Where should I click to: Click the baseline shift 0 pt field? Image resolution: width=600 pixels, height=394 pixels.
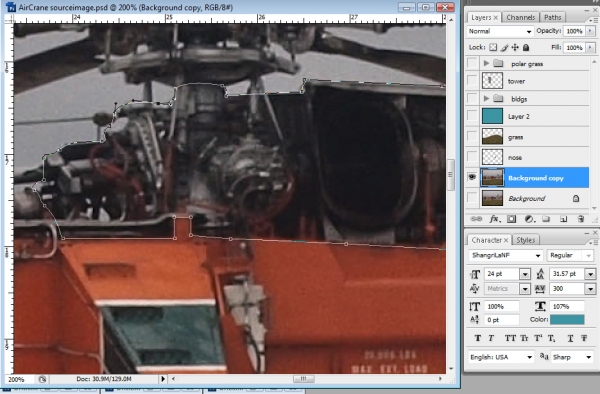click(502, 320)
